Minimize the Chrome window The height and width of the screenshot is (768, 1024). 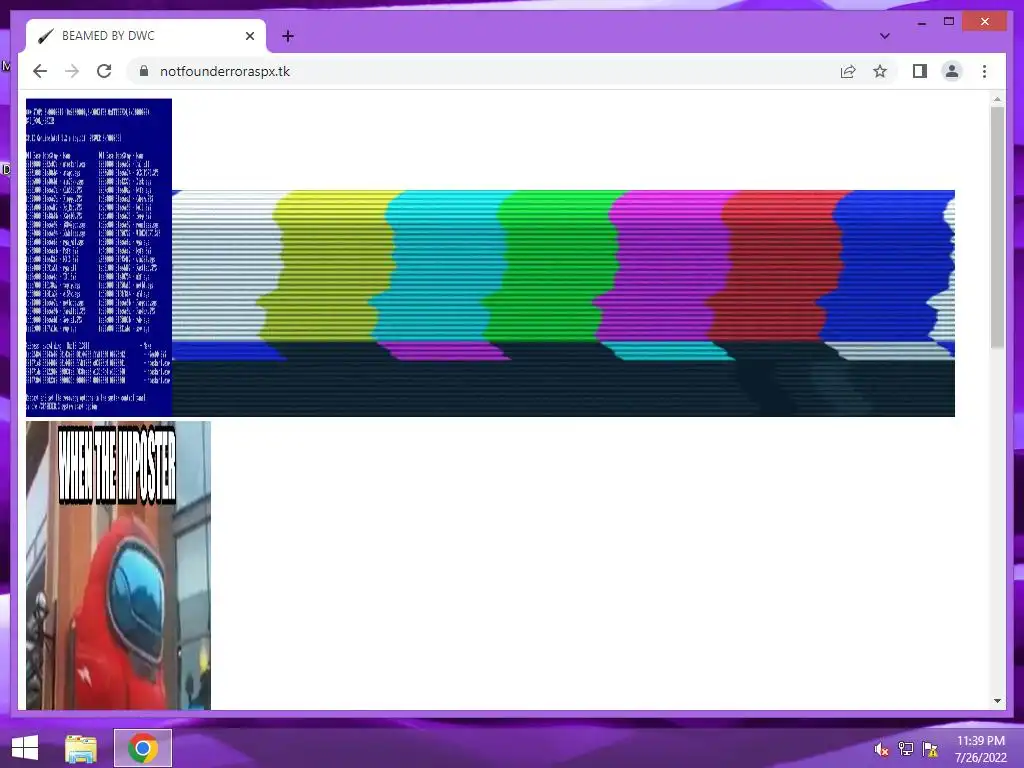click(x=921, y=22)
